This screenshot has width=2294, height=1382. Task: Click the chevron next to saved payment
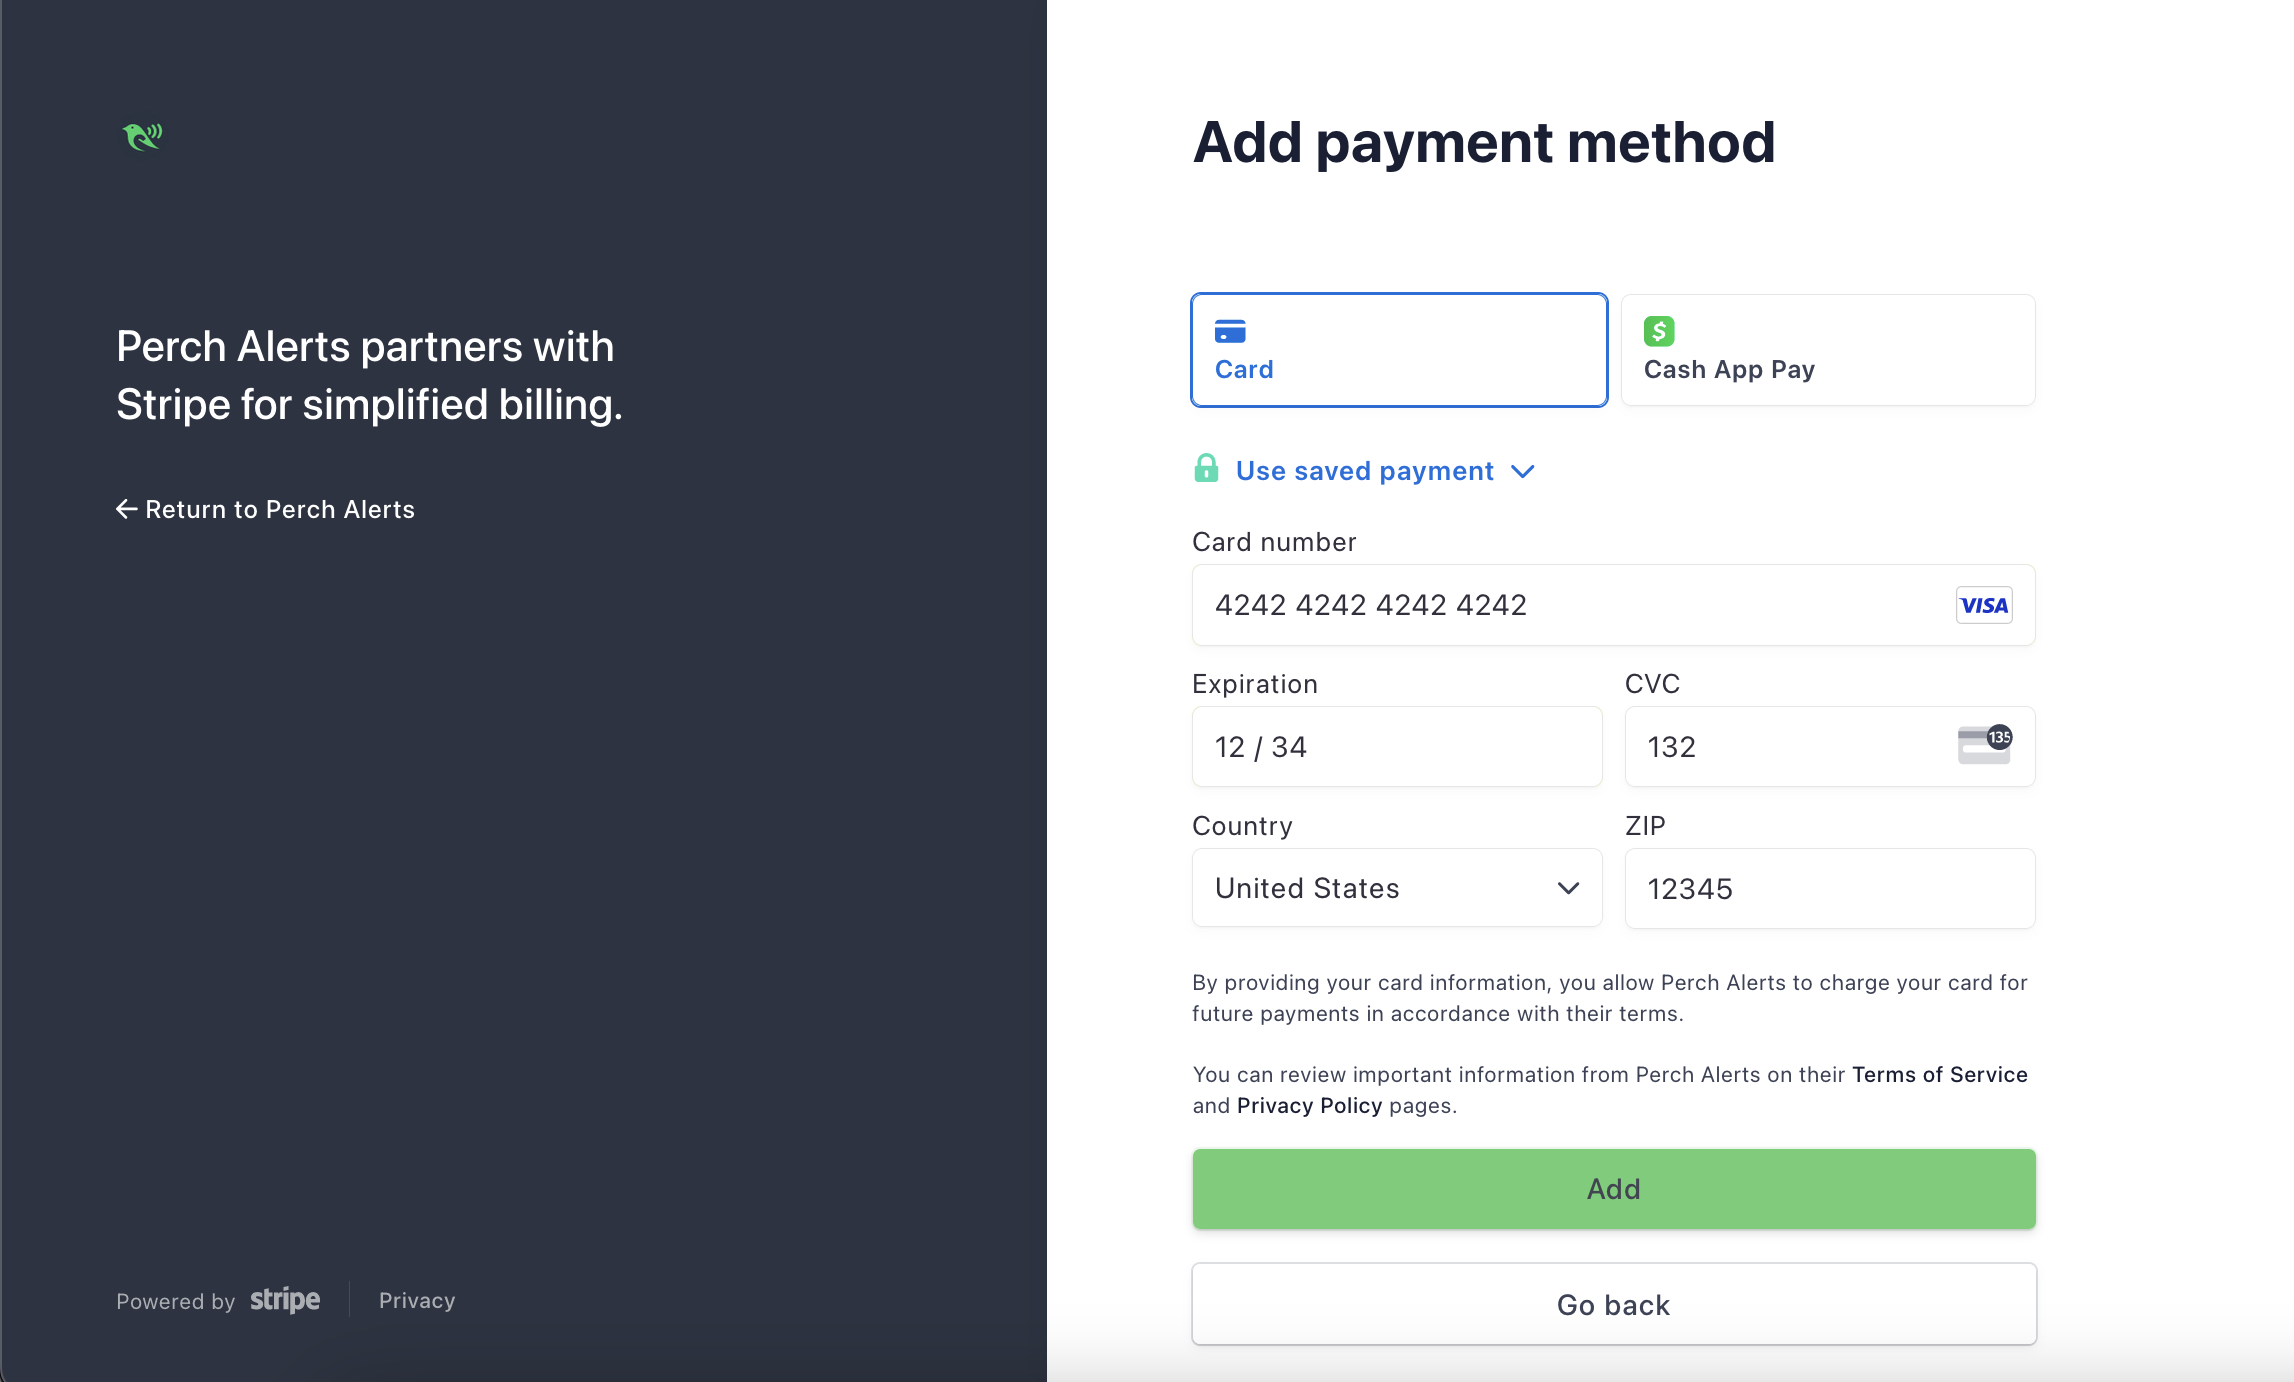pos(1522,472)
